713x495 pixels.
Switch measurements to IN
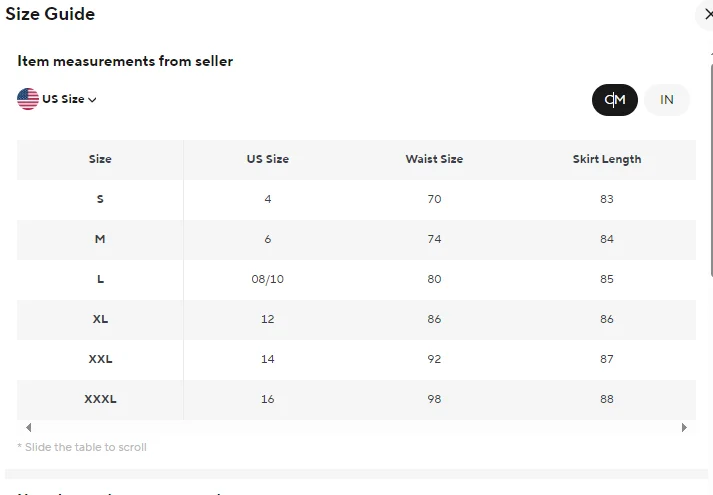tap(667, 100)
